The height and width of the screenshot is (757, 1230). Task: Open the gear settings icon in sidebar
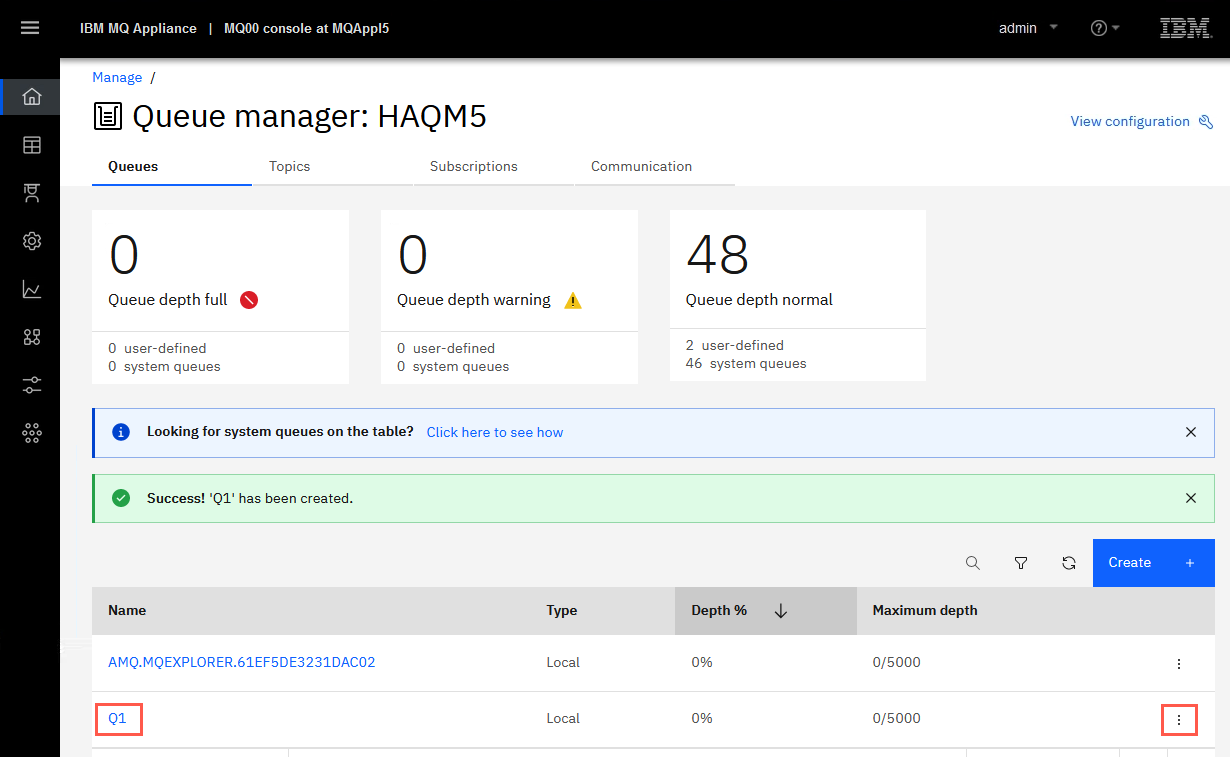pyautogui.click(x=32, y=241)
